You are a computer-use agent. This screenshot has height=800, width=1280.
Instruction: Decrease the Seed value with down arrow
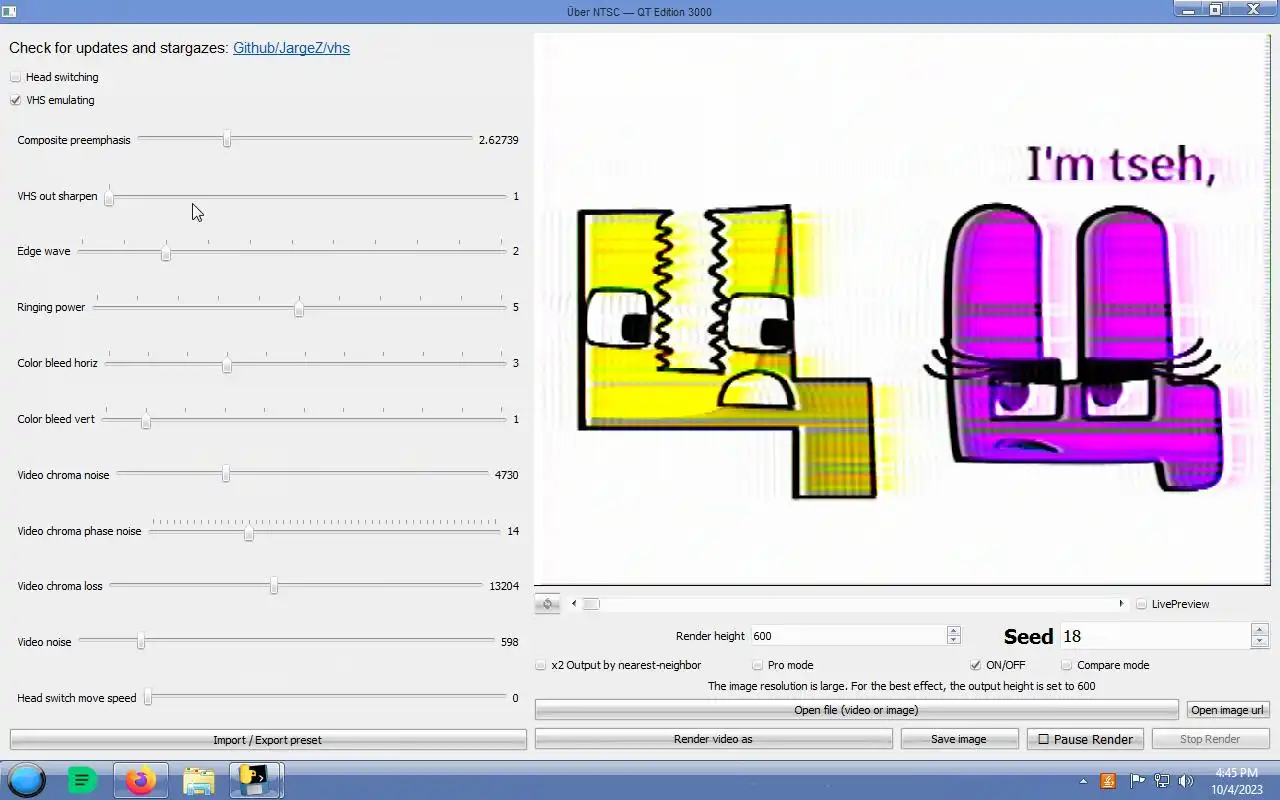point(1259,642)
